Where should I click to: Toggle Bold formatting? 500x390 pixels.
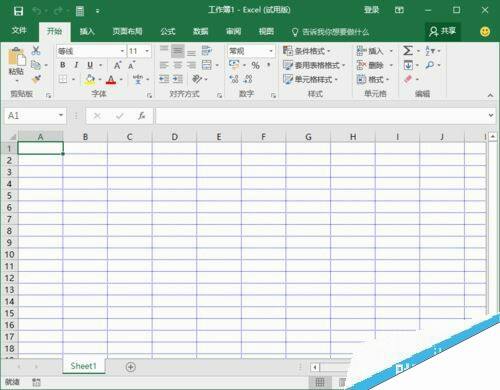[63, 65]
